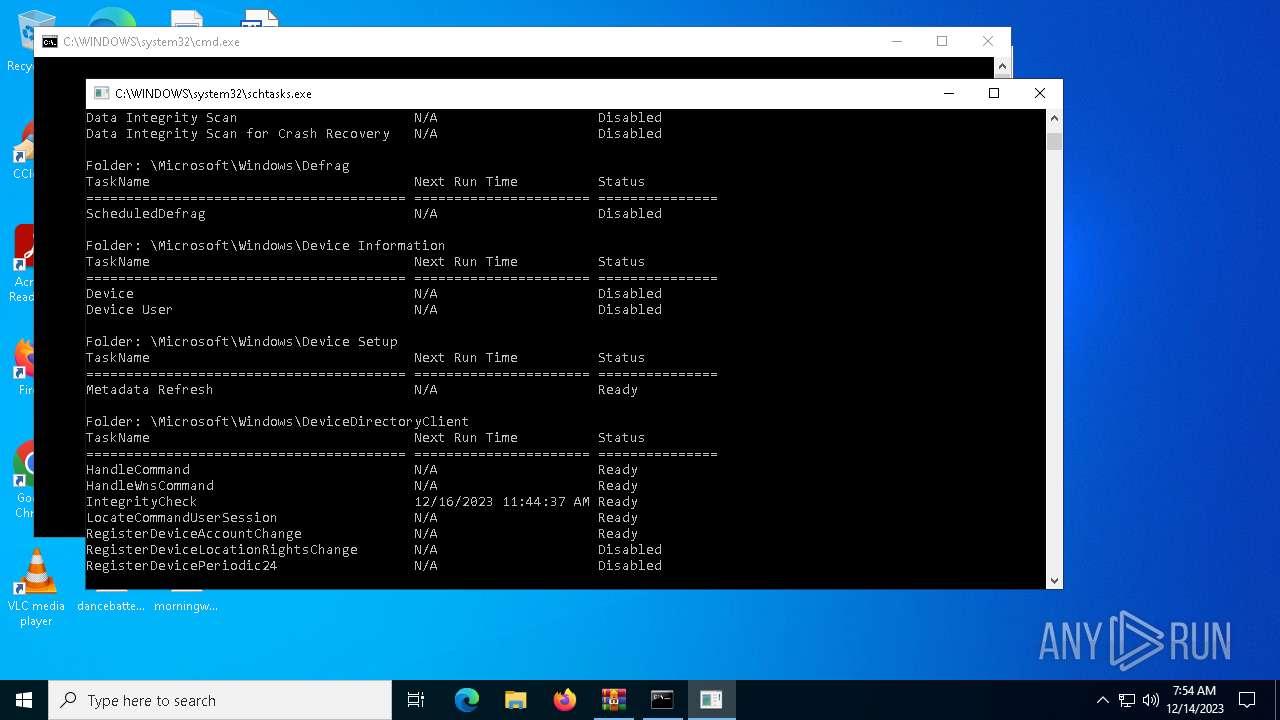1280x720 pixels.
Task: Launch Microsoft Edge from the taskbar
Action: pyautogui.click(x=467, y=700)
